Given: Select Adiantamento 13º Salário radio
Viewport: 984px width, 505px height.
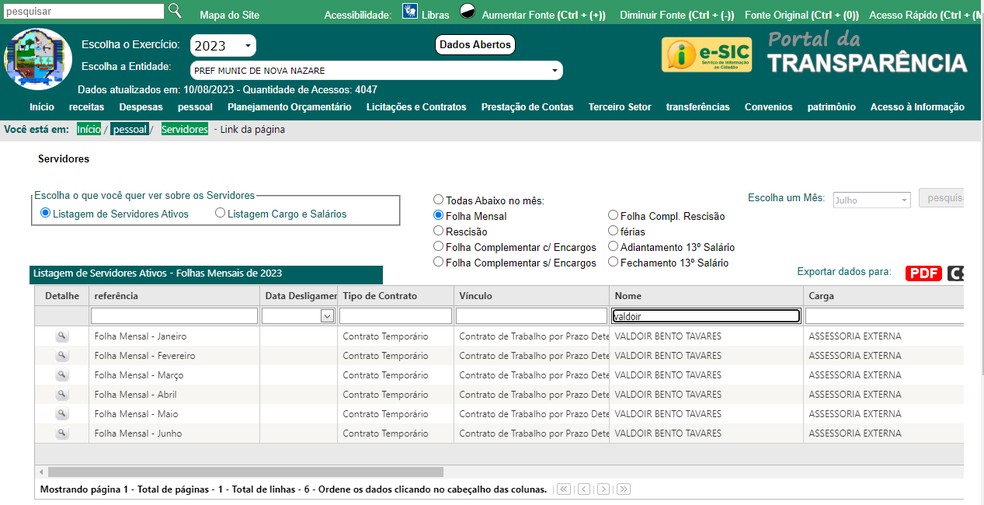Looking at the screenshot, I should tap(613, 247).
